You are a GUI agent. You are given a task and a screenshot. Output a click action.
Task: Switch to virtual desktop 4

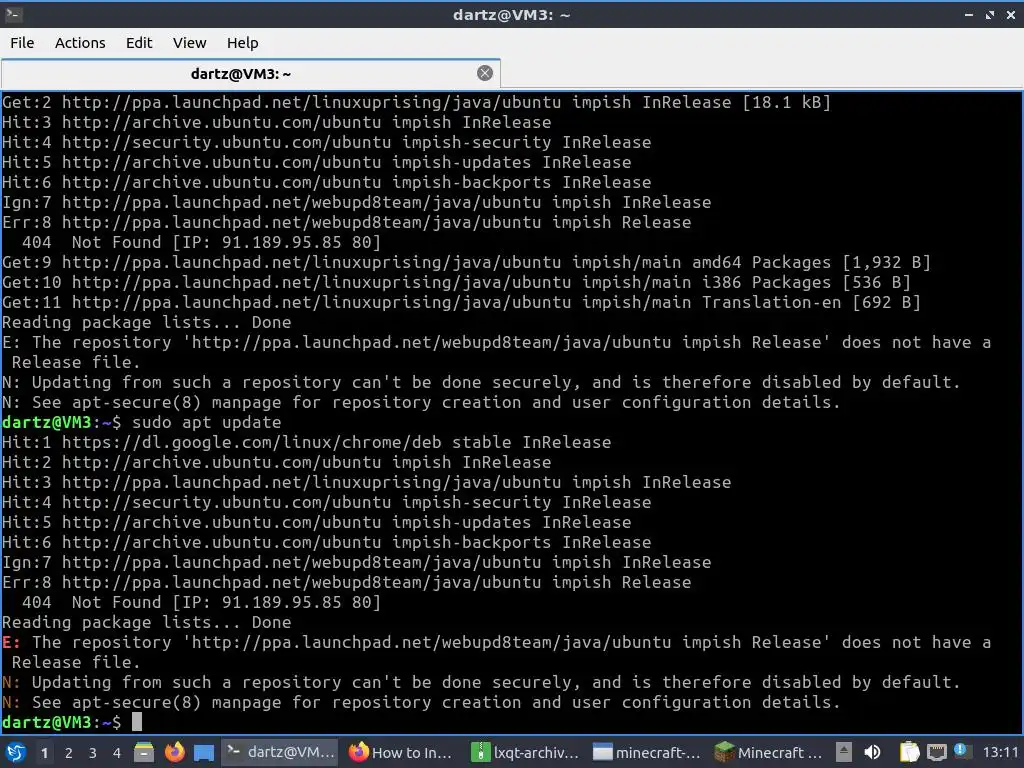[117, 753]
